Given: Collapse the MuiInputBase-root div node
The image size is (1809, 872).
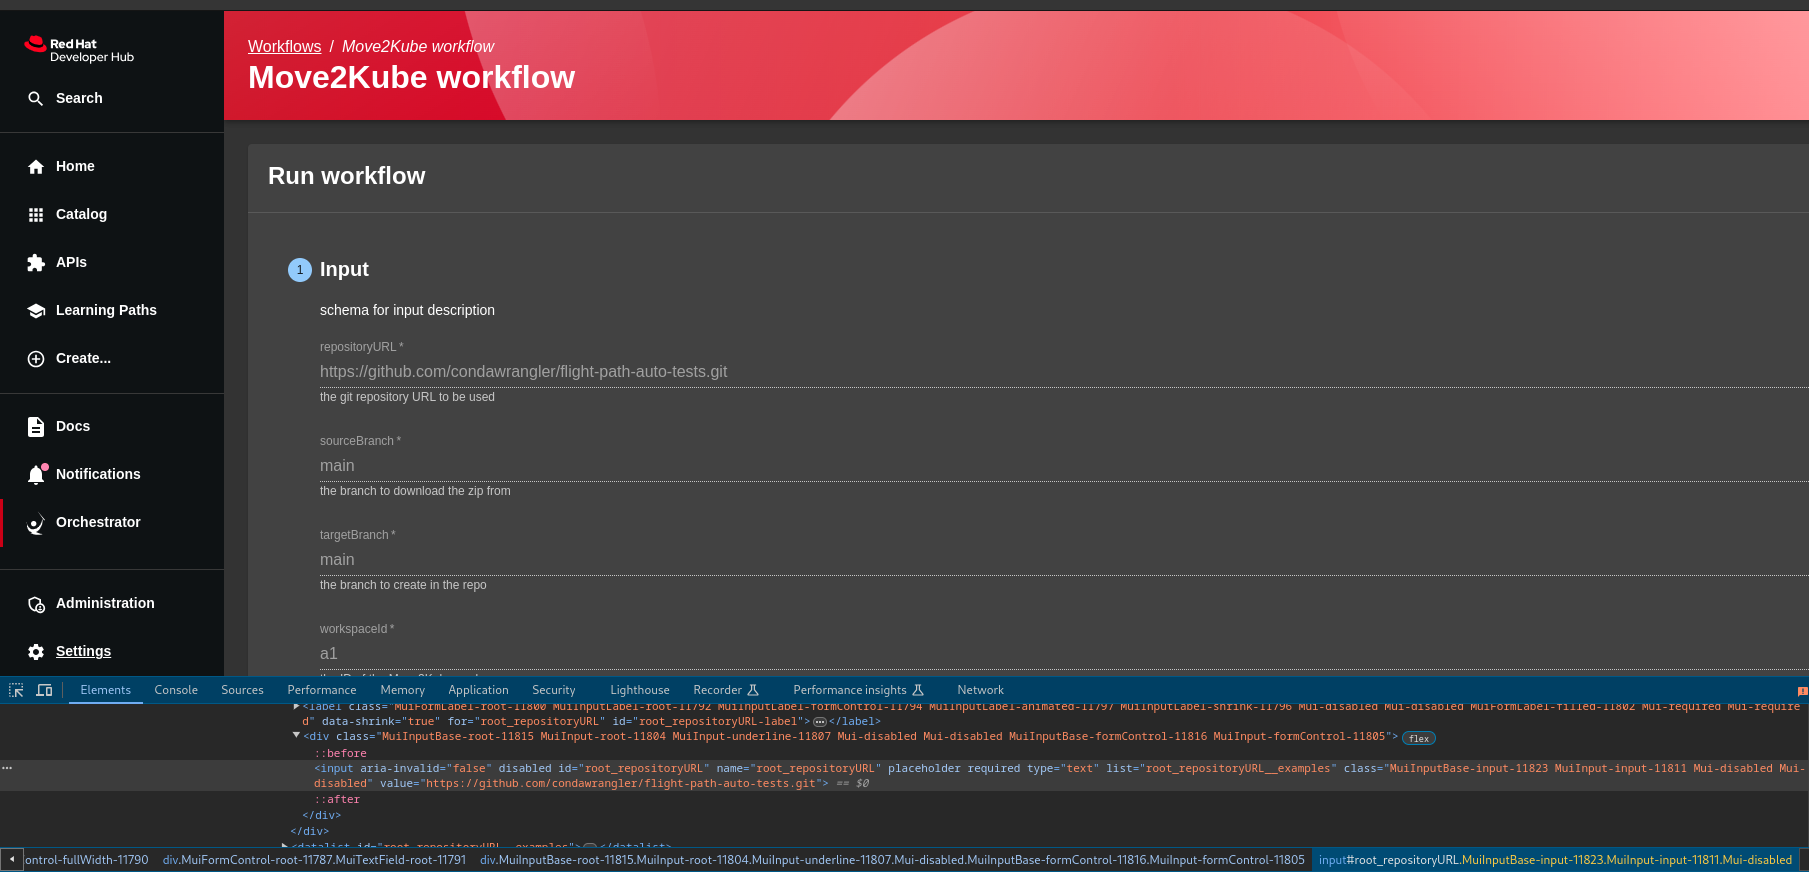Looking at the screenshot, I should coord(296,736).
